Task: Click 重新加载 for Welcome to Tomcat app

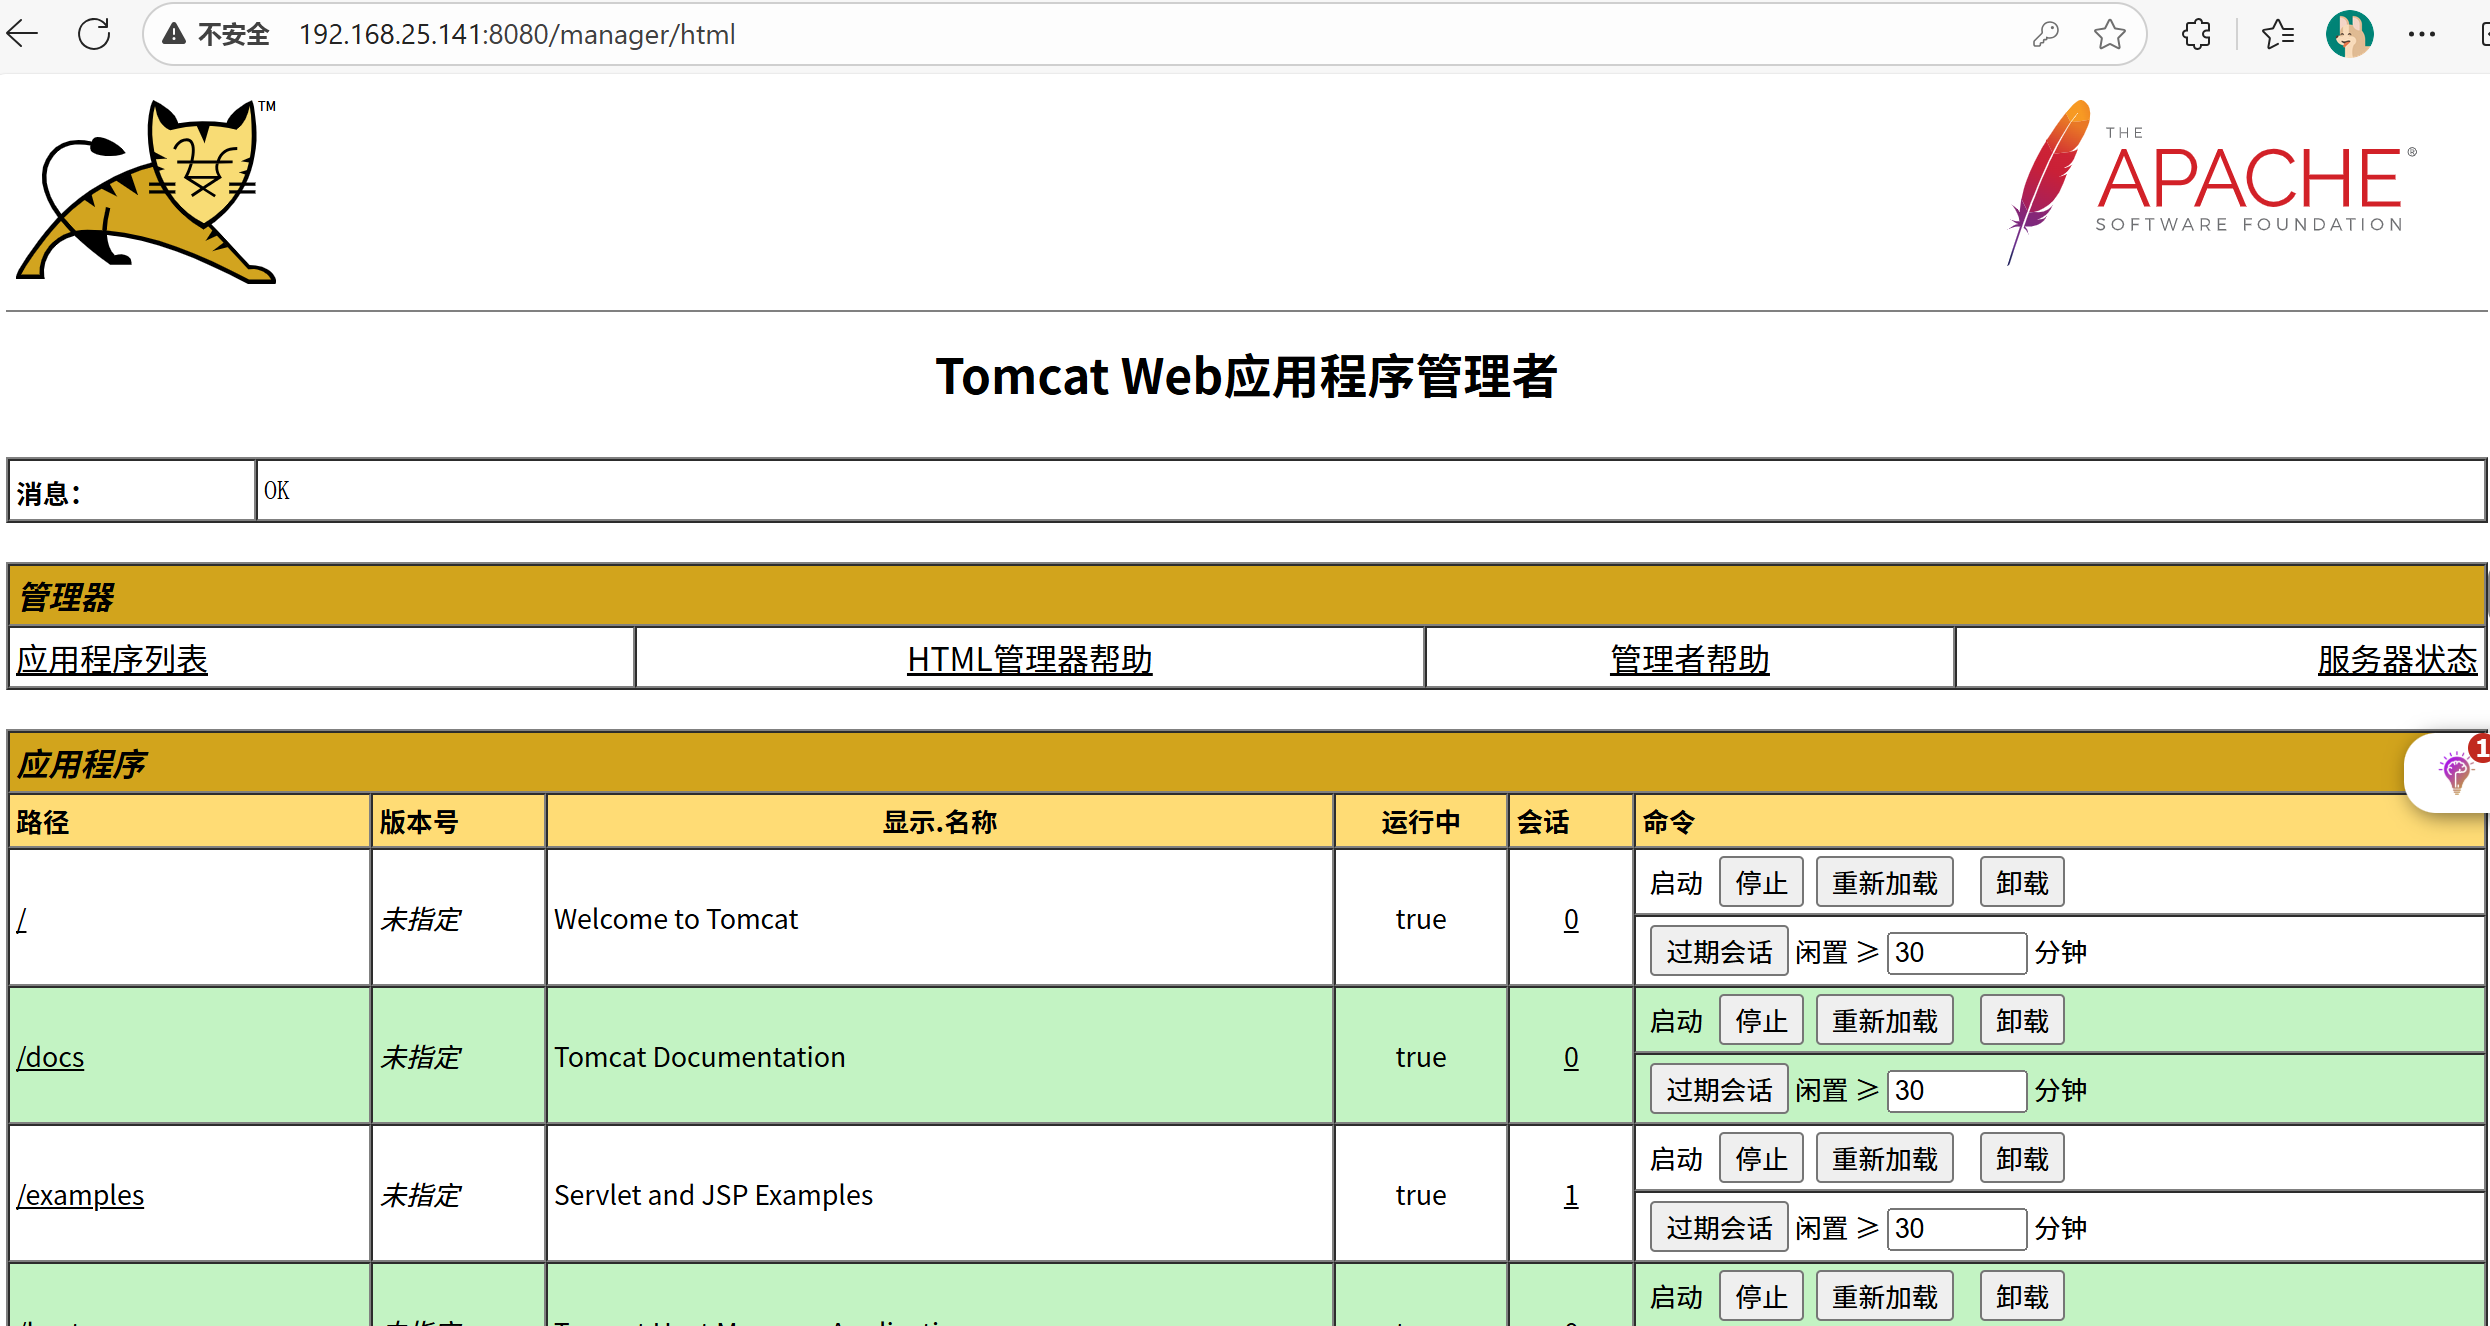Action: (1885, 883)
